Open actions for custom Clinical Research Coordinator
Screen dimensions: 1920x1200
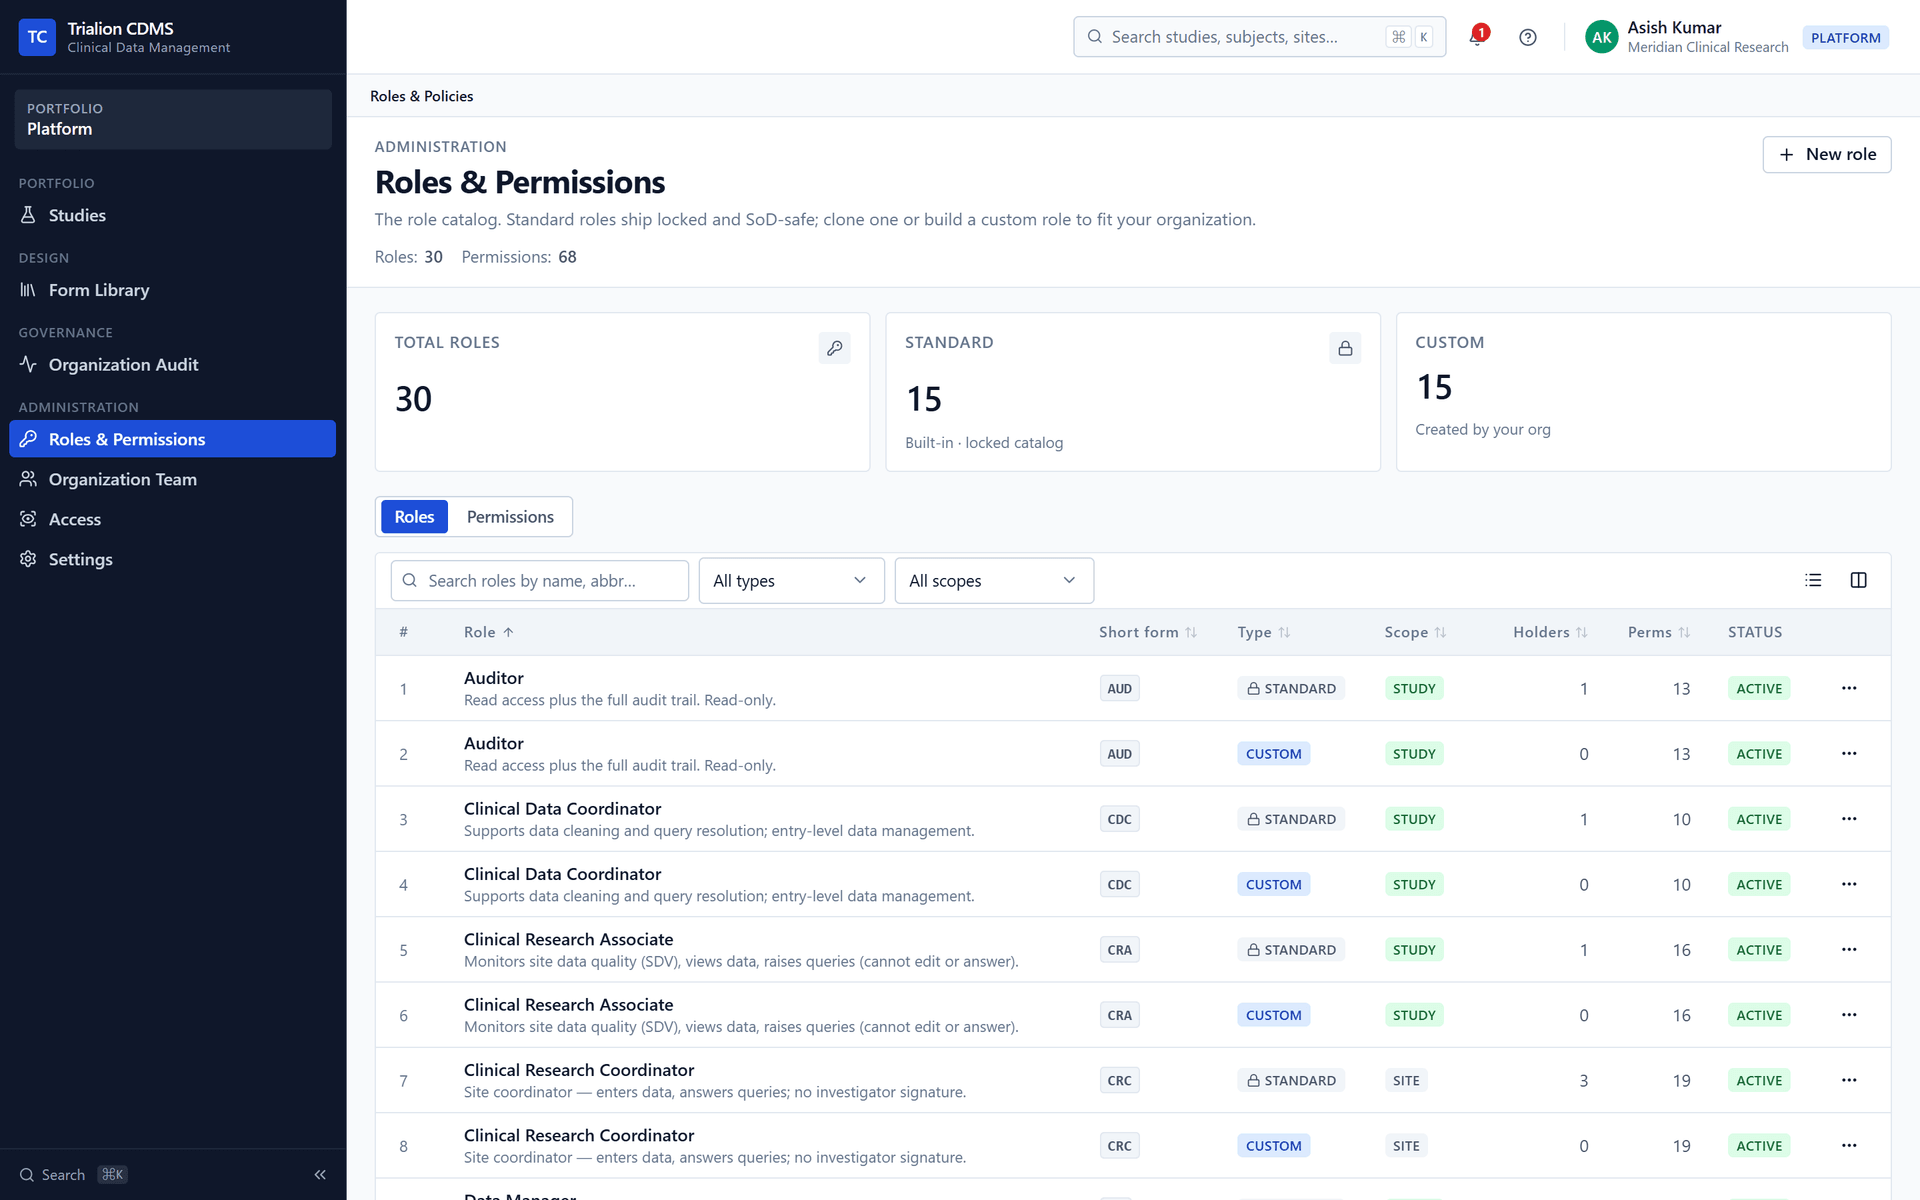pos(1849,1145)
